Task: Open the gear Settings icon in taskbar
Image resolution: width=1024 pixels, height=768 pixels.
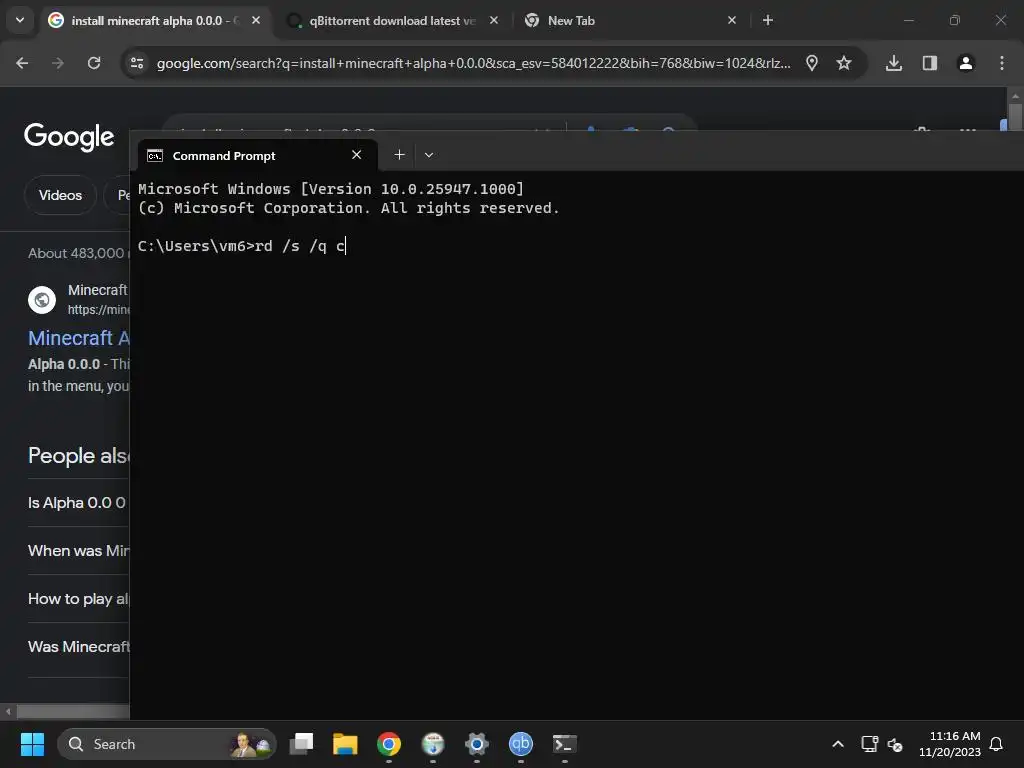Action: pos(477,743)
